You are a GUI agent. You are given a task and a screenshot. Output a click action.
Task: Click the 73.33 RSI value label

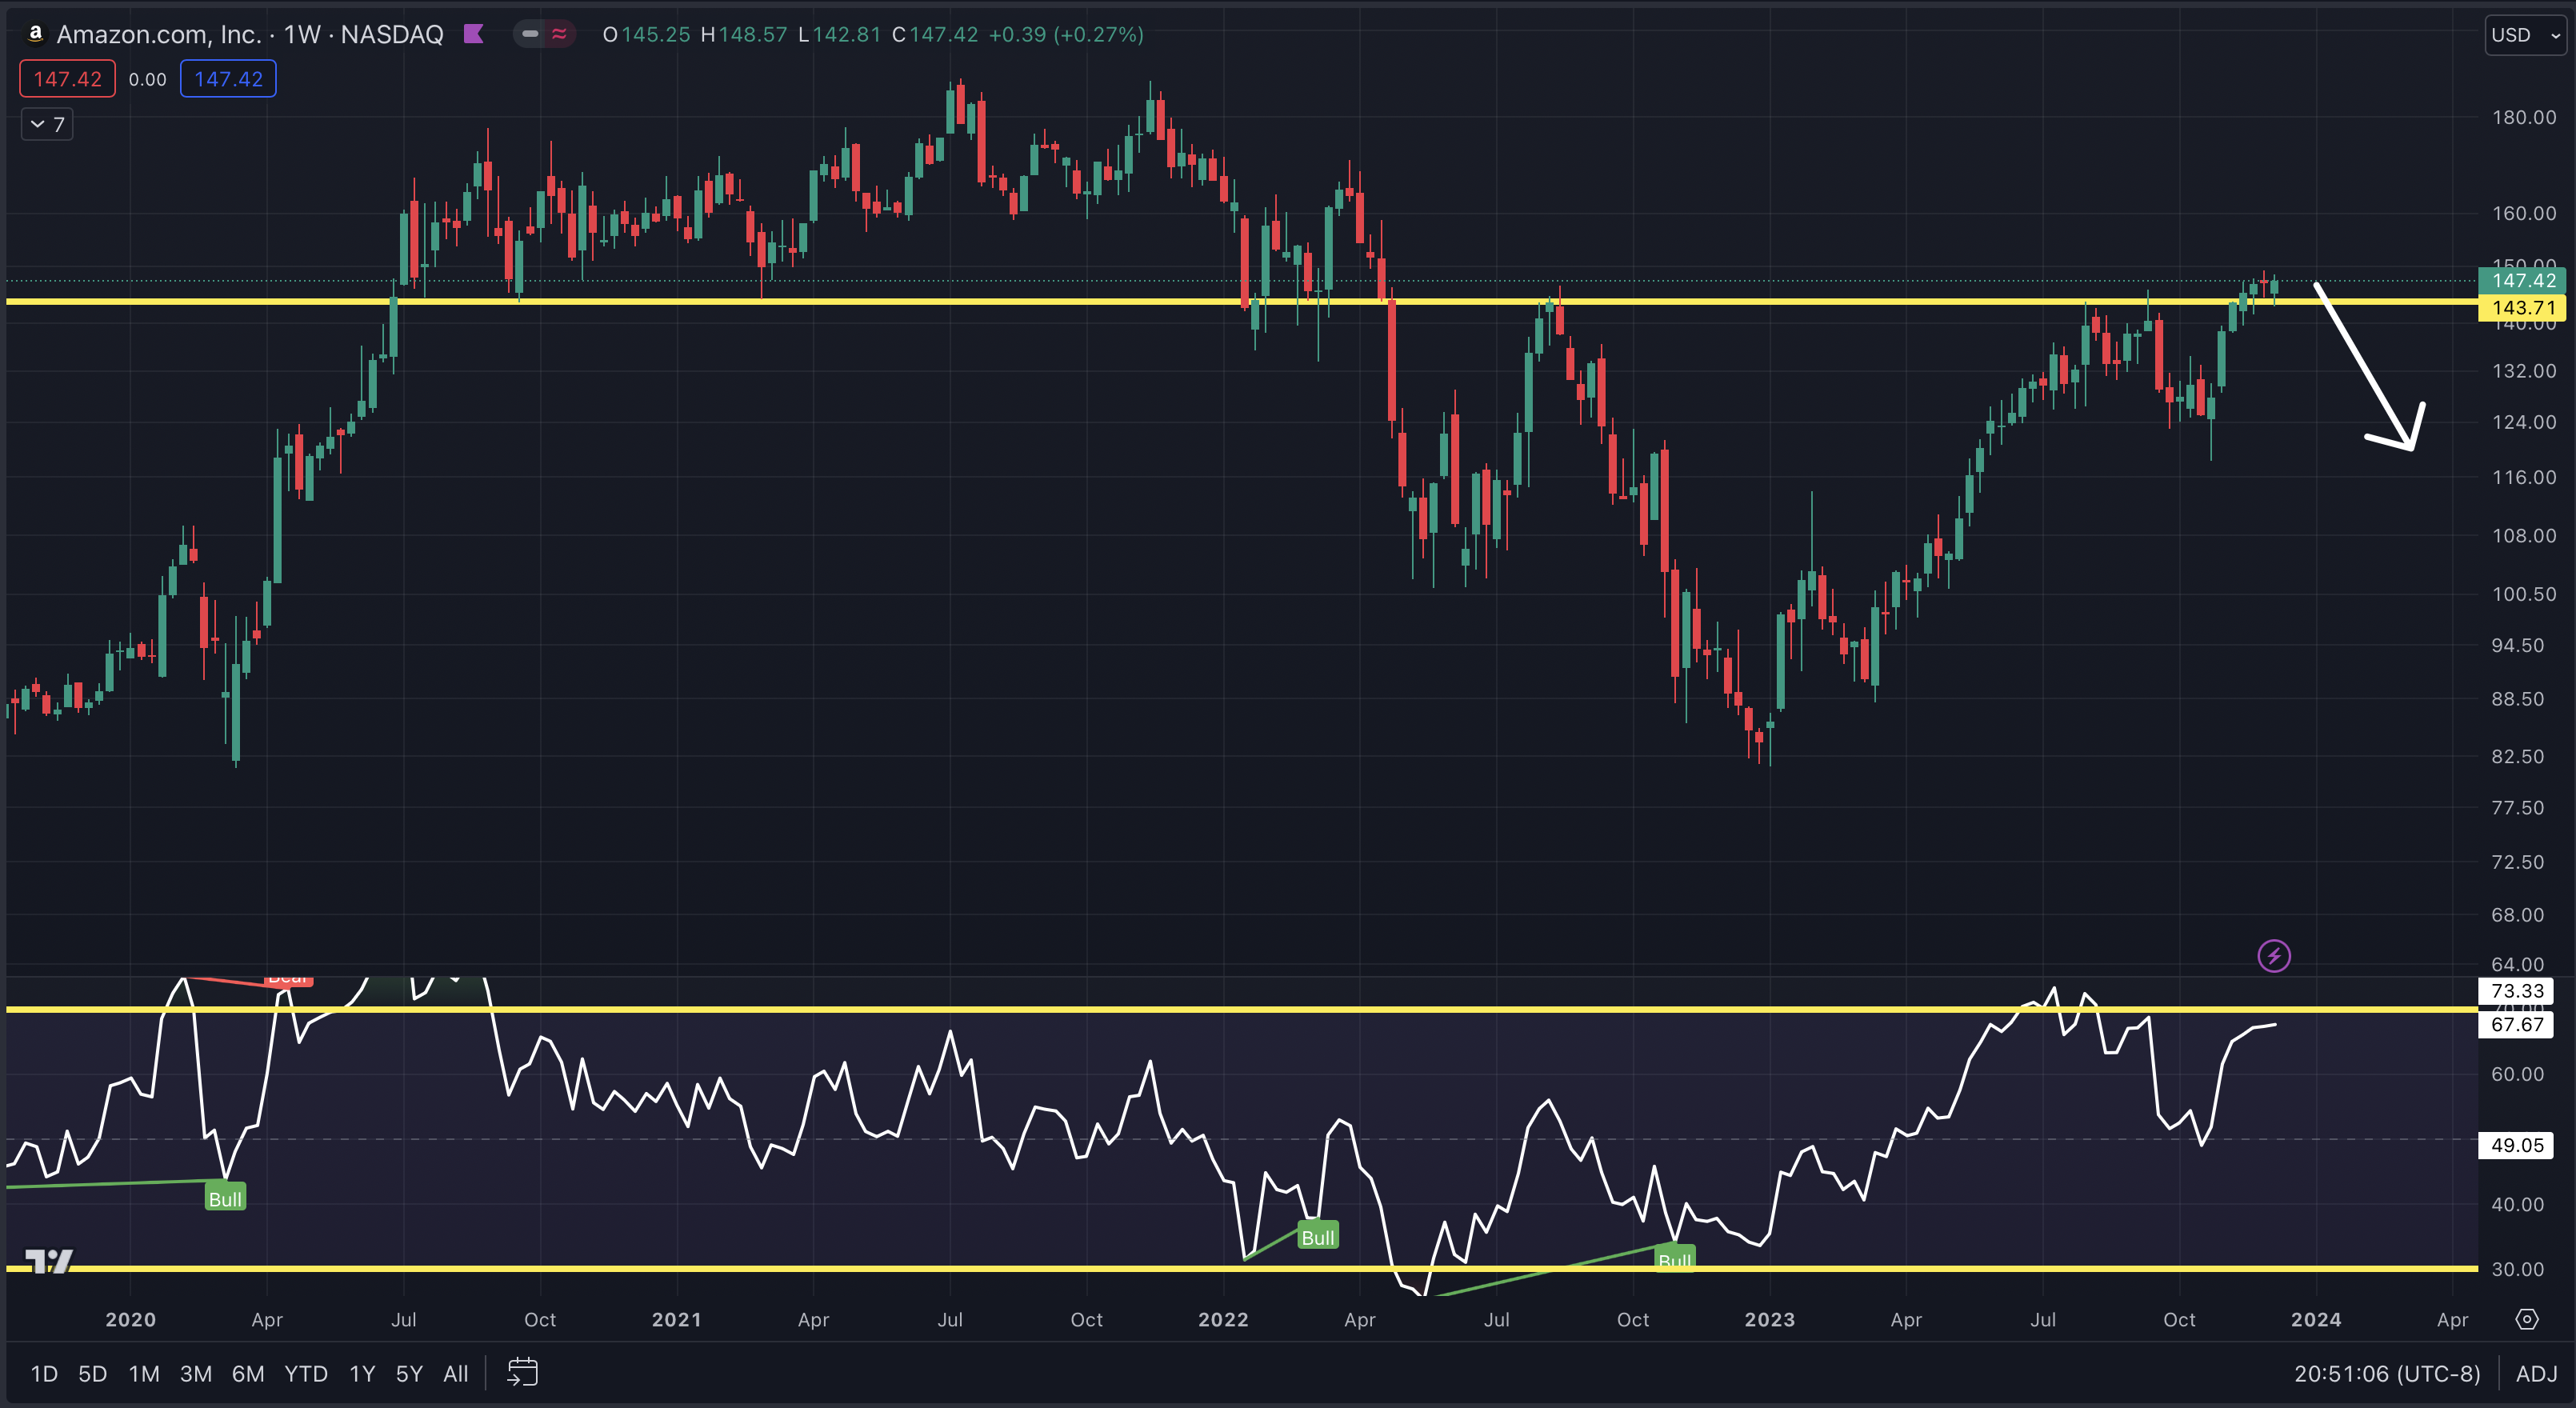(x=2516, y=991)
